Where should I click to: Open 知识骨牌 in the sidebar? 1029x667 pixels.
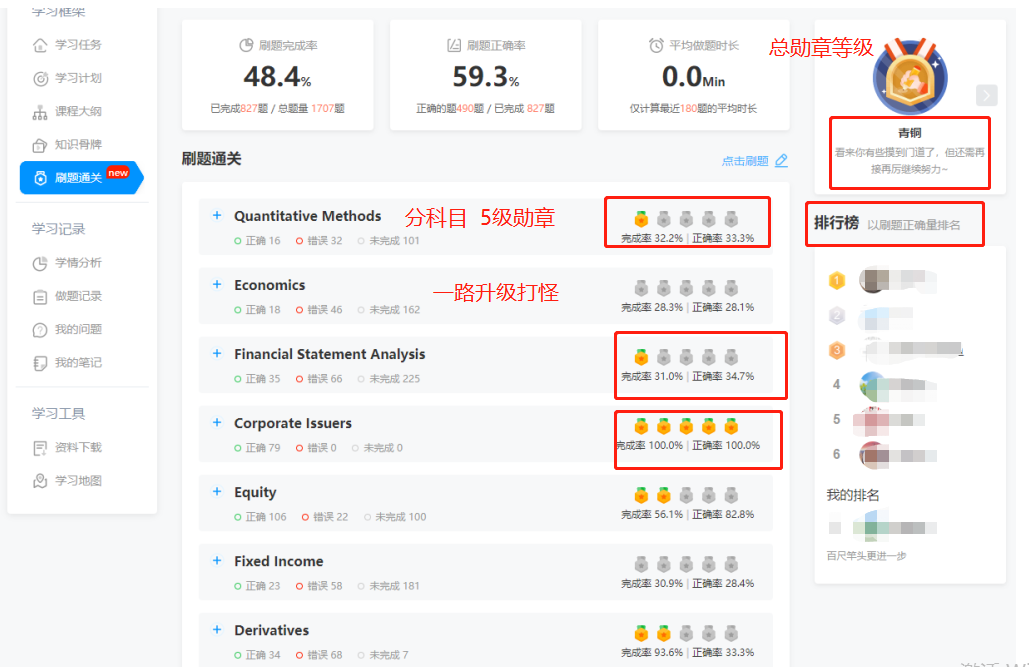tap(67, 144)
